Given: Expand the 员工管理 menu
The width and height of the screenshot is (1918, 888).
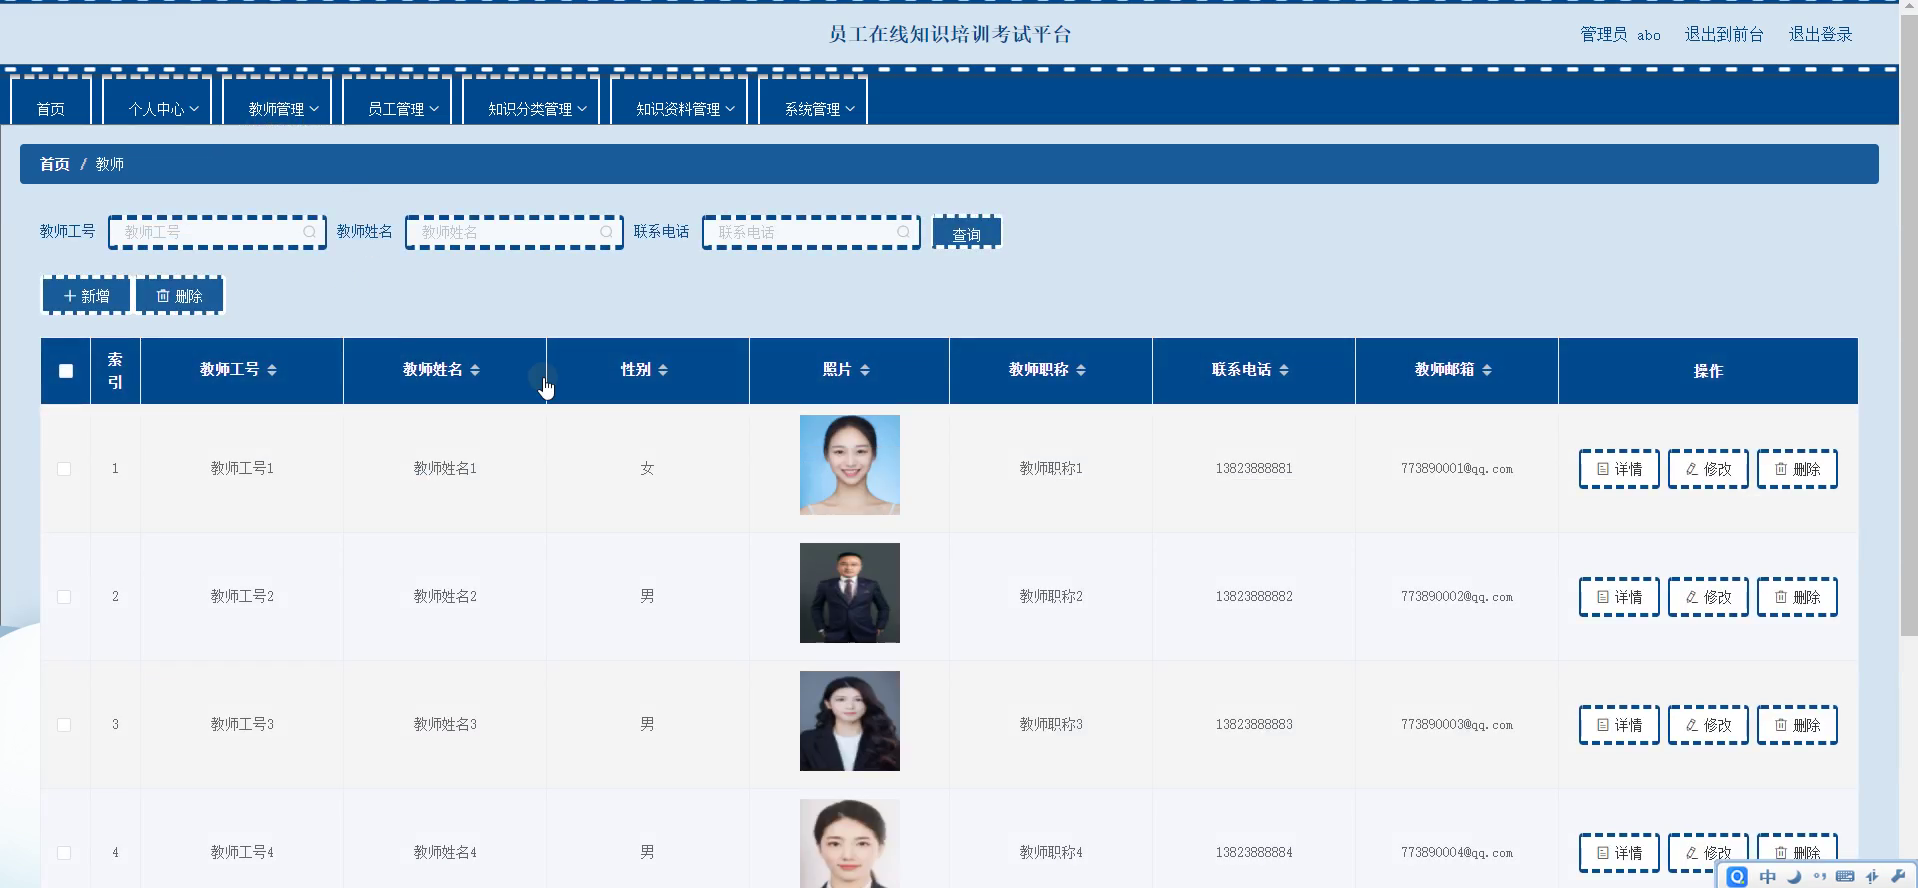Looking at the screenshot, I should click(x=396, y=101).
